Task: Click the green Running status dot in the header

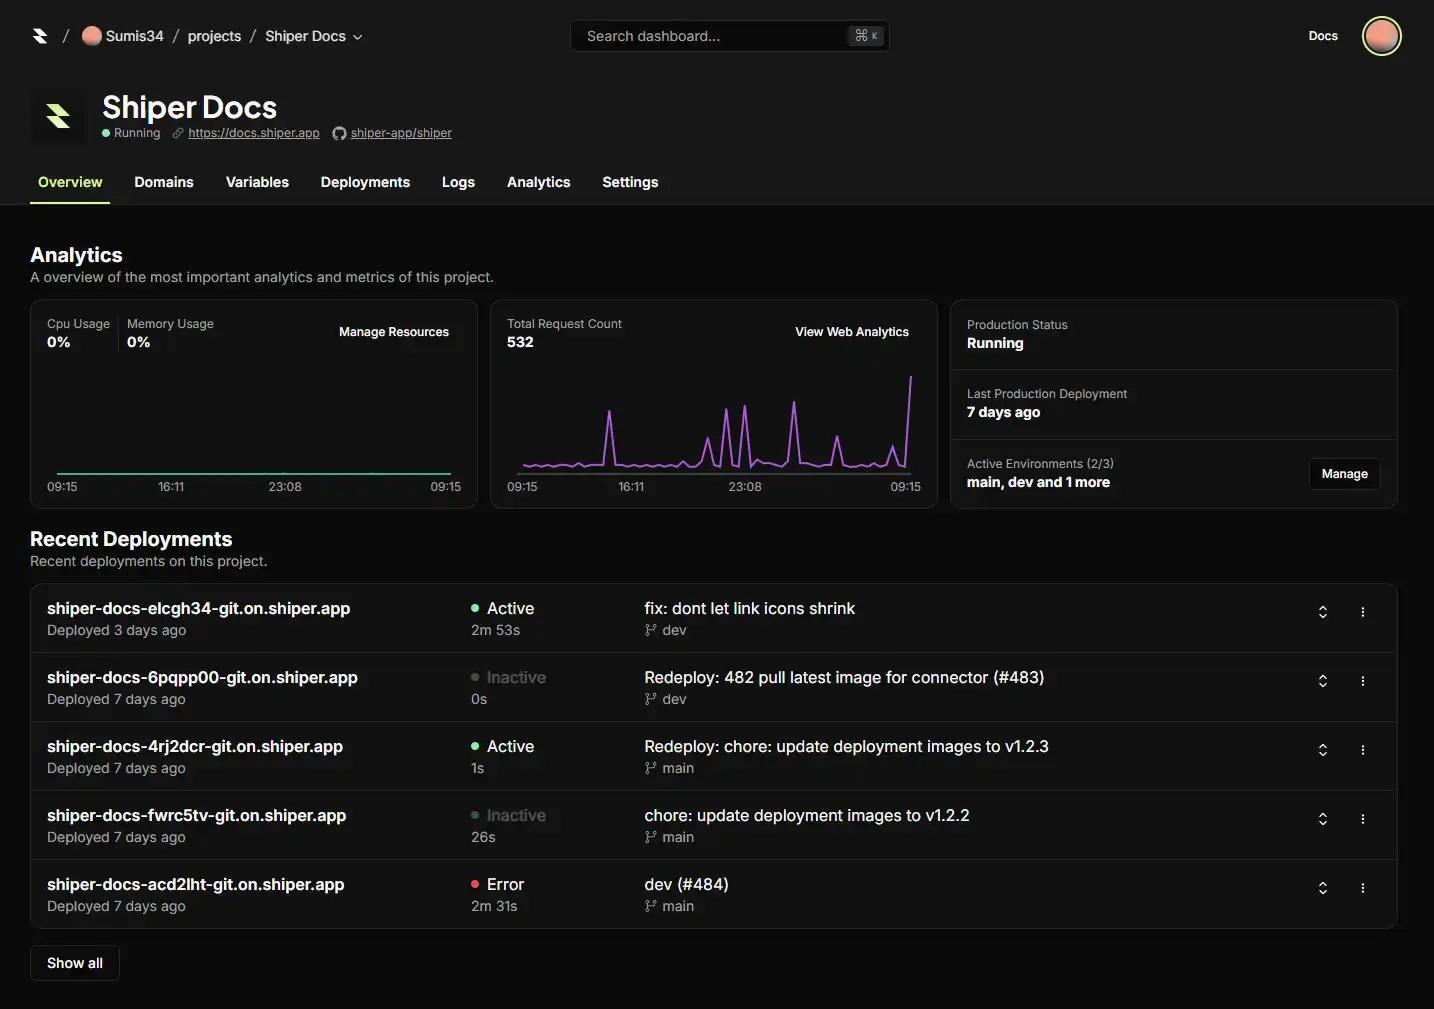Action: click(x=106, y=133)
